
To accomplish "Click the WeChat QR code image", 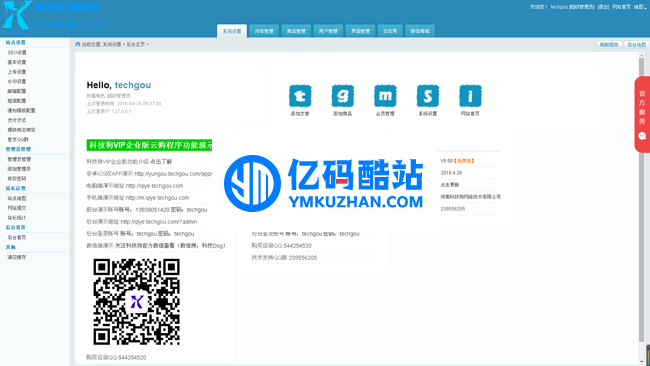I will tap(136, 302).
